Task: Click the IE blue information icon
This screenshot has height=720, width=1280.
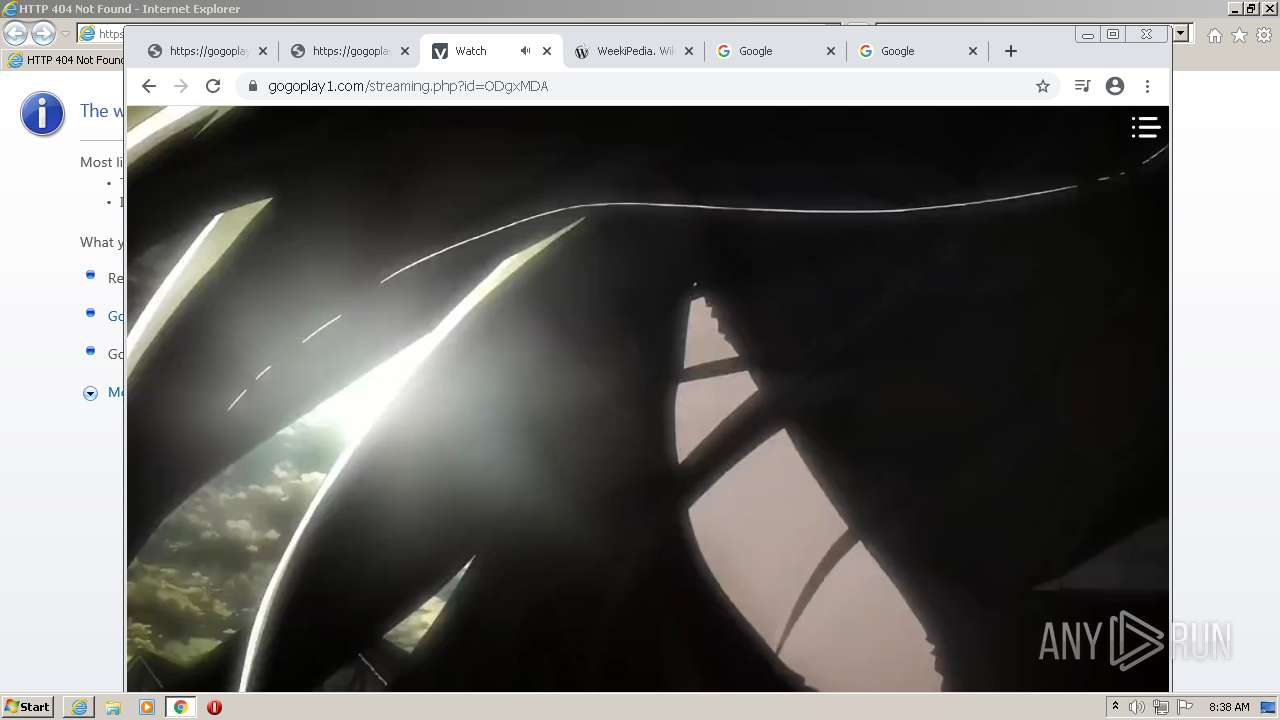Action: pos(42,114)
